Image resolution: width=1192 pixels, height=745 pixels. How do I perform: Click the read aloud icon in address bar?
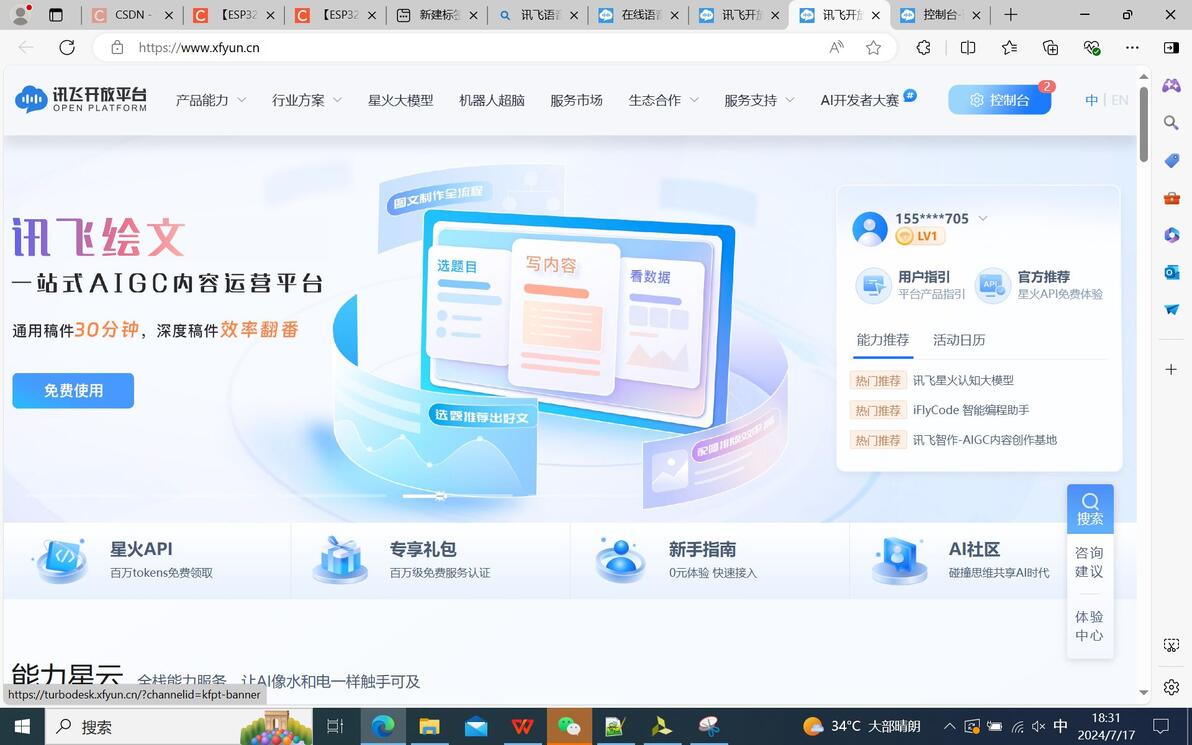pyautogui.click(x=836, y=47)
